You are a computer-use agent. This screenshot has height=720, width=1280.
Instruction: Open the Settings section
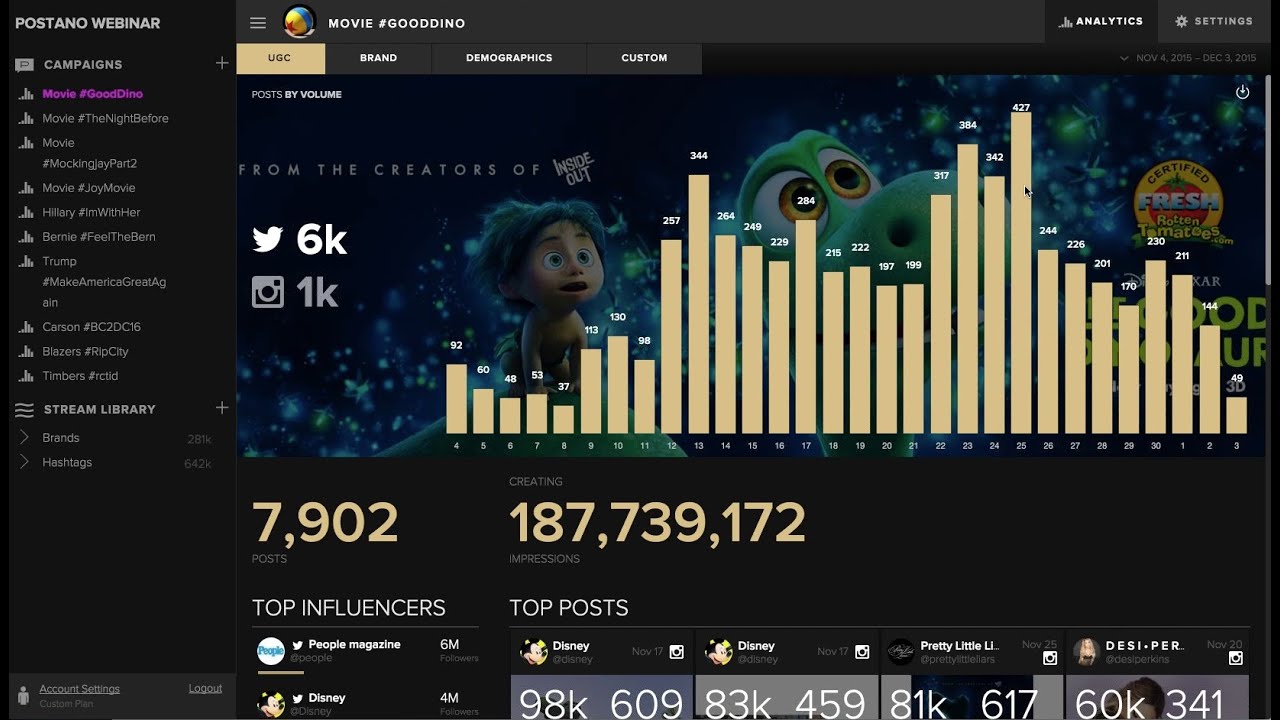[1214, 21]
